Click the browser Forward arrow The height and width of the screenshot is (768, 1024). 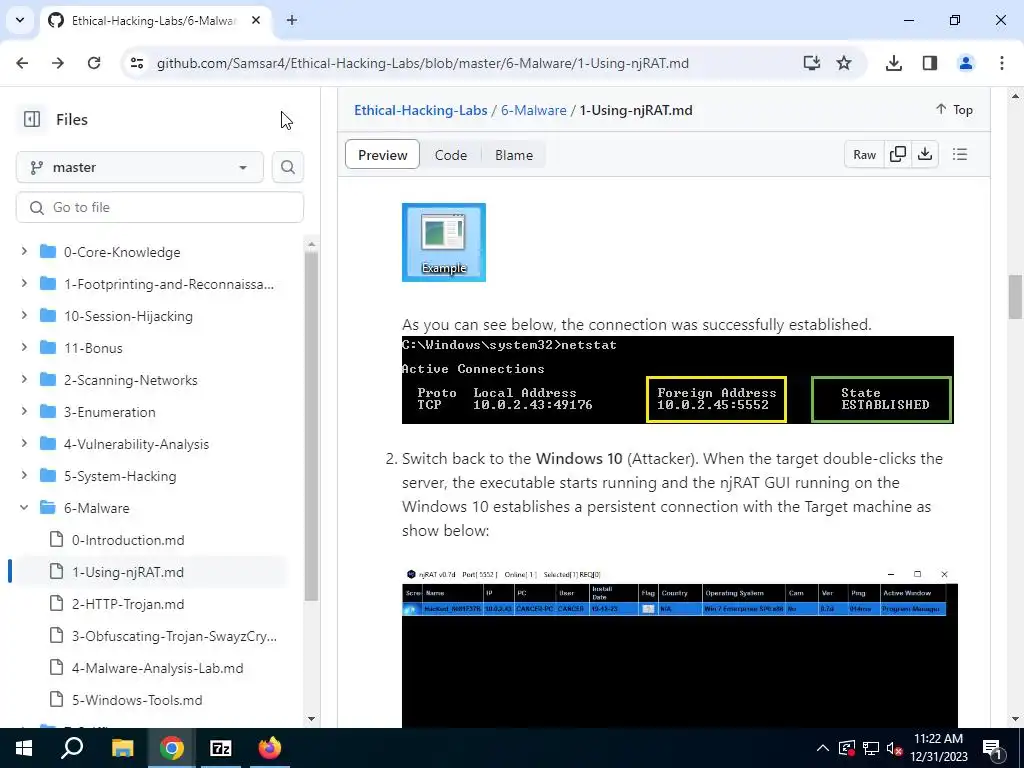point(58,63)
